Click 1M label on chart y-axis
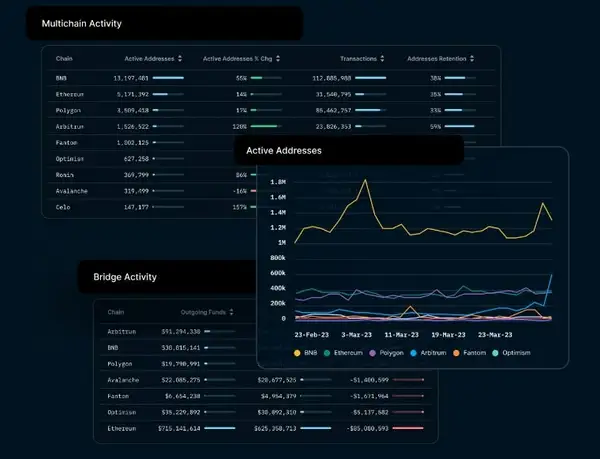This screenshot has width=600, height=459. coord(282,243)
